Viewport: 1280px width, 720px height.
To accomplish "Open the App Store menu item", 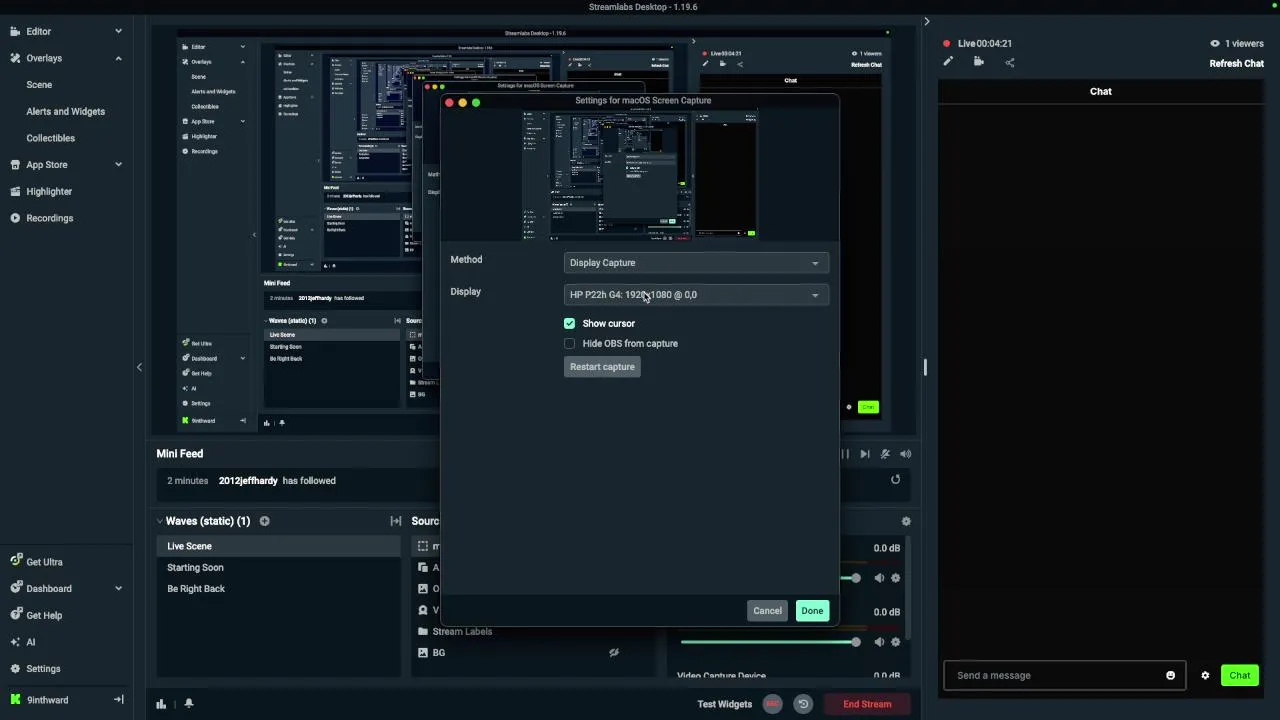I will [46, 164].
